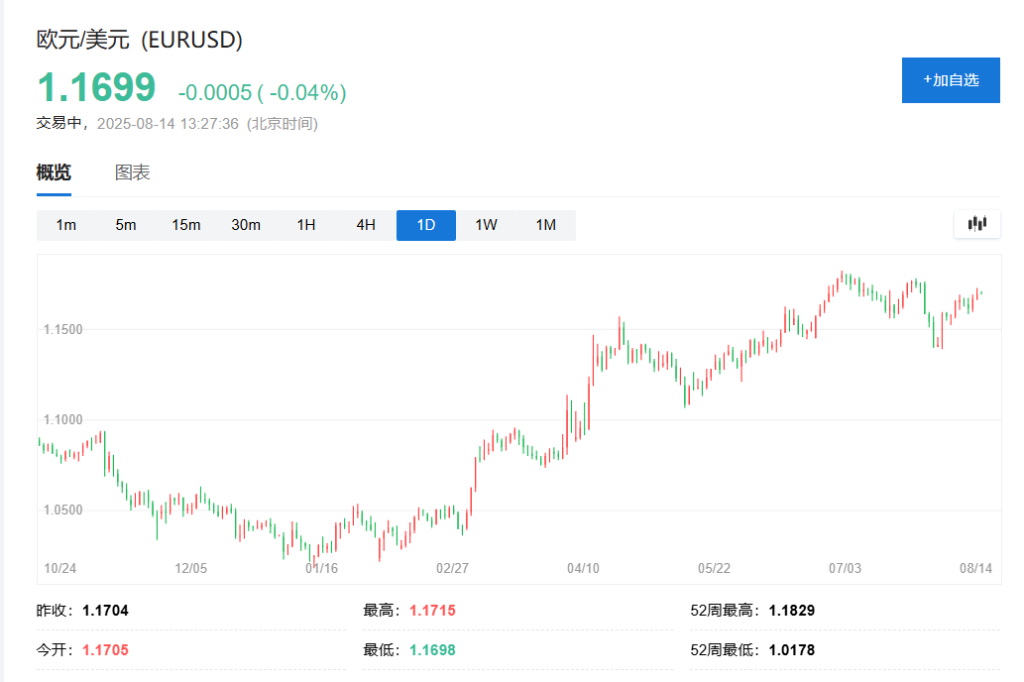The height and width of the screenshot is (682, 1024).
Task: Click the candlestick chart type icon
Action: point(977,224)
